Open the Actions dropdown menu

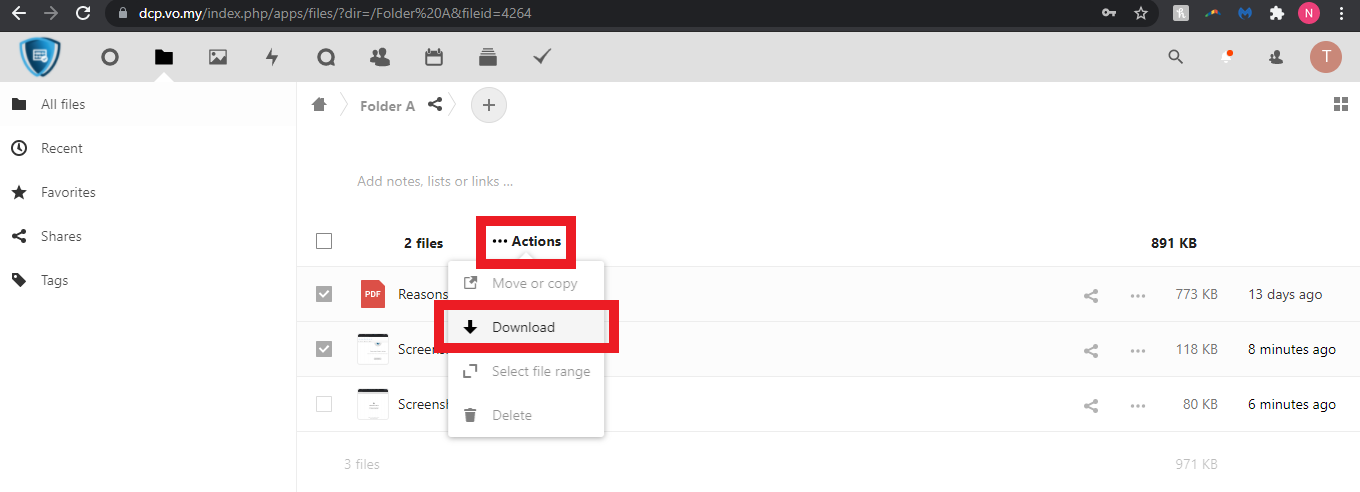click(527, 241)
